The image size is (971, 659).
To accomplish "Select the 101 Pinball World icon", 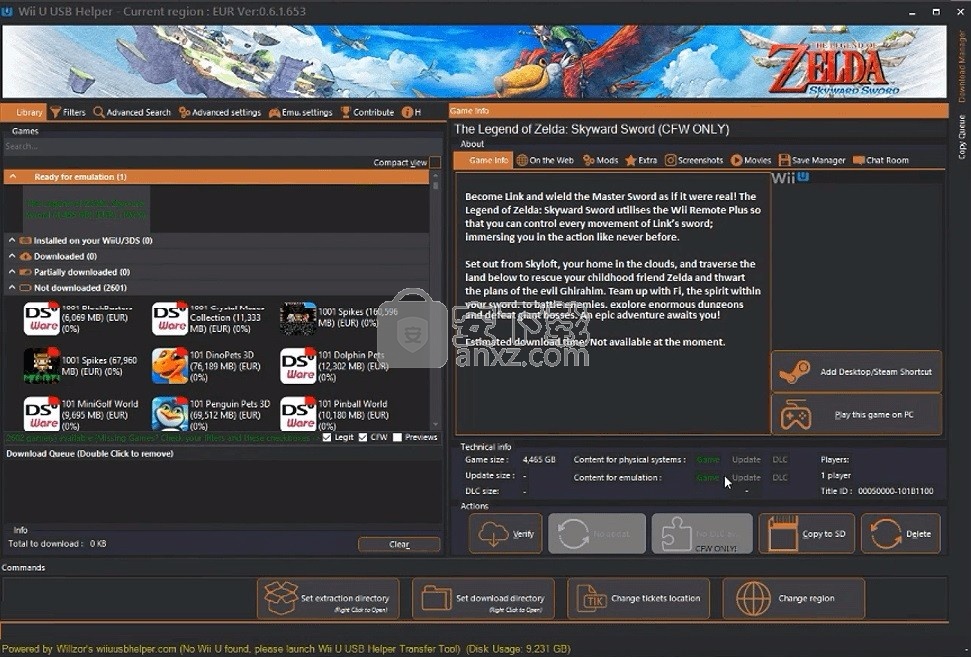I will (298, 414).
